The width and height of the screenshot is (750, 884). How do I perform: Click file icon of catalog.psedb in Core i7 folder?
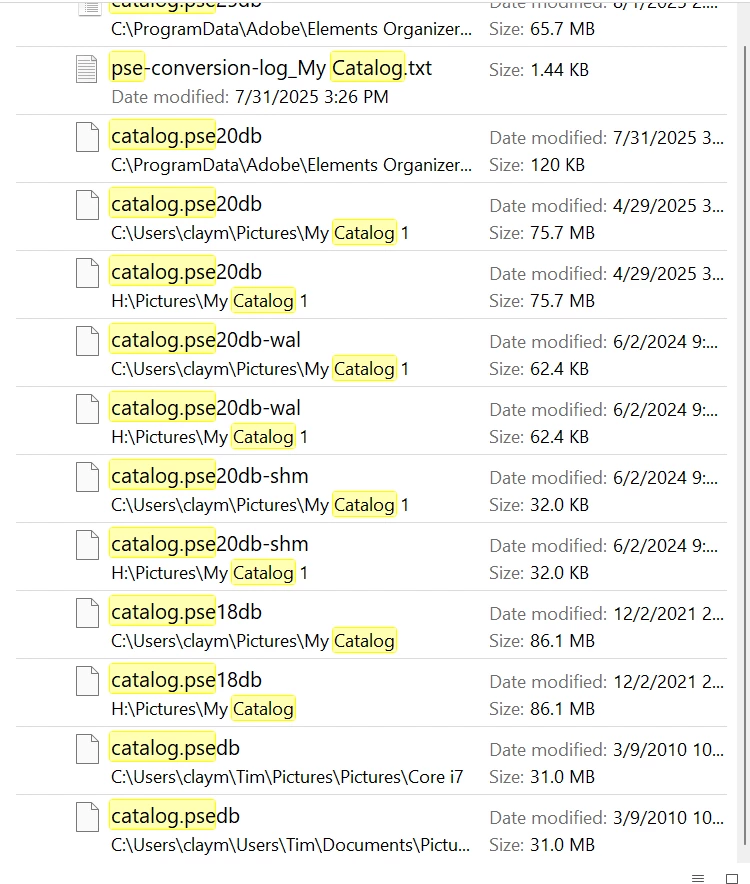pyautogui.click(x=87, y=749)
